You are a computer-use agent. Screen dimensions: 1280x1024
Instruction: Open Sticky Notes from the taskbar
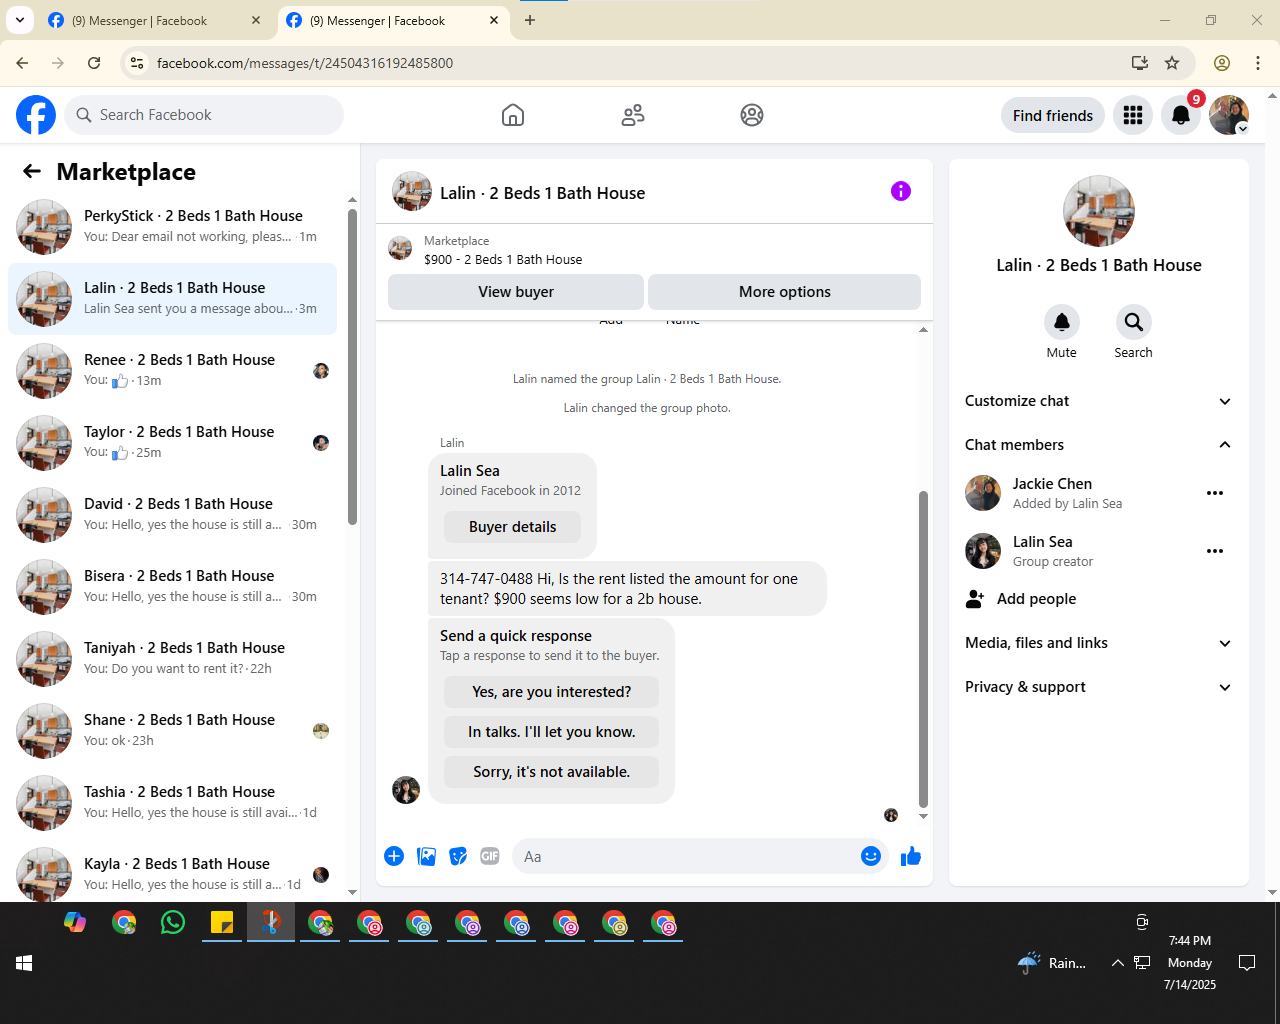click(222, 922)
